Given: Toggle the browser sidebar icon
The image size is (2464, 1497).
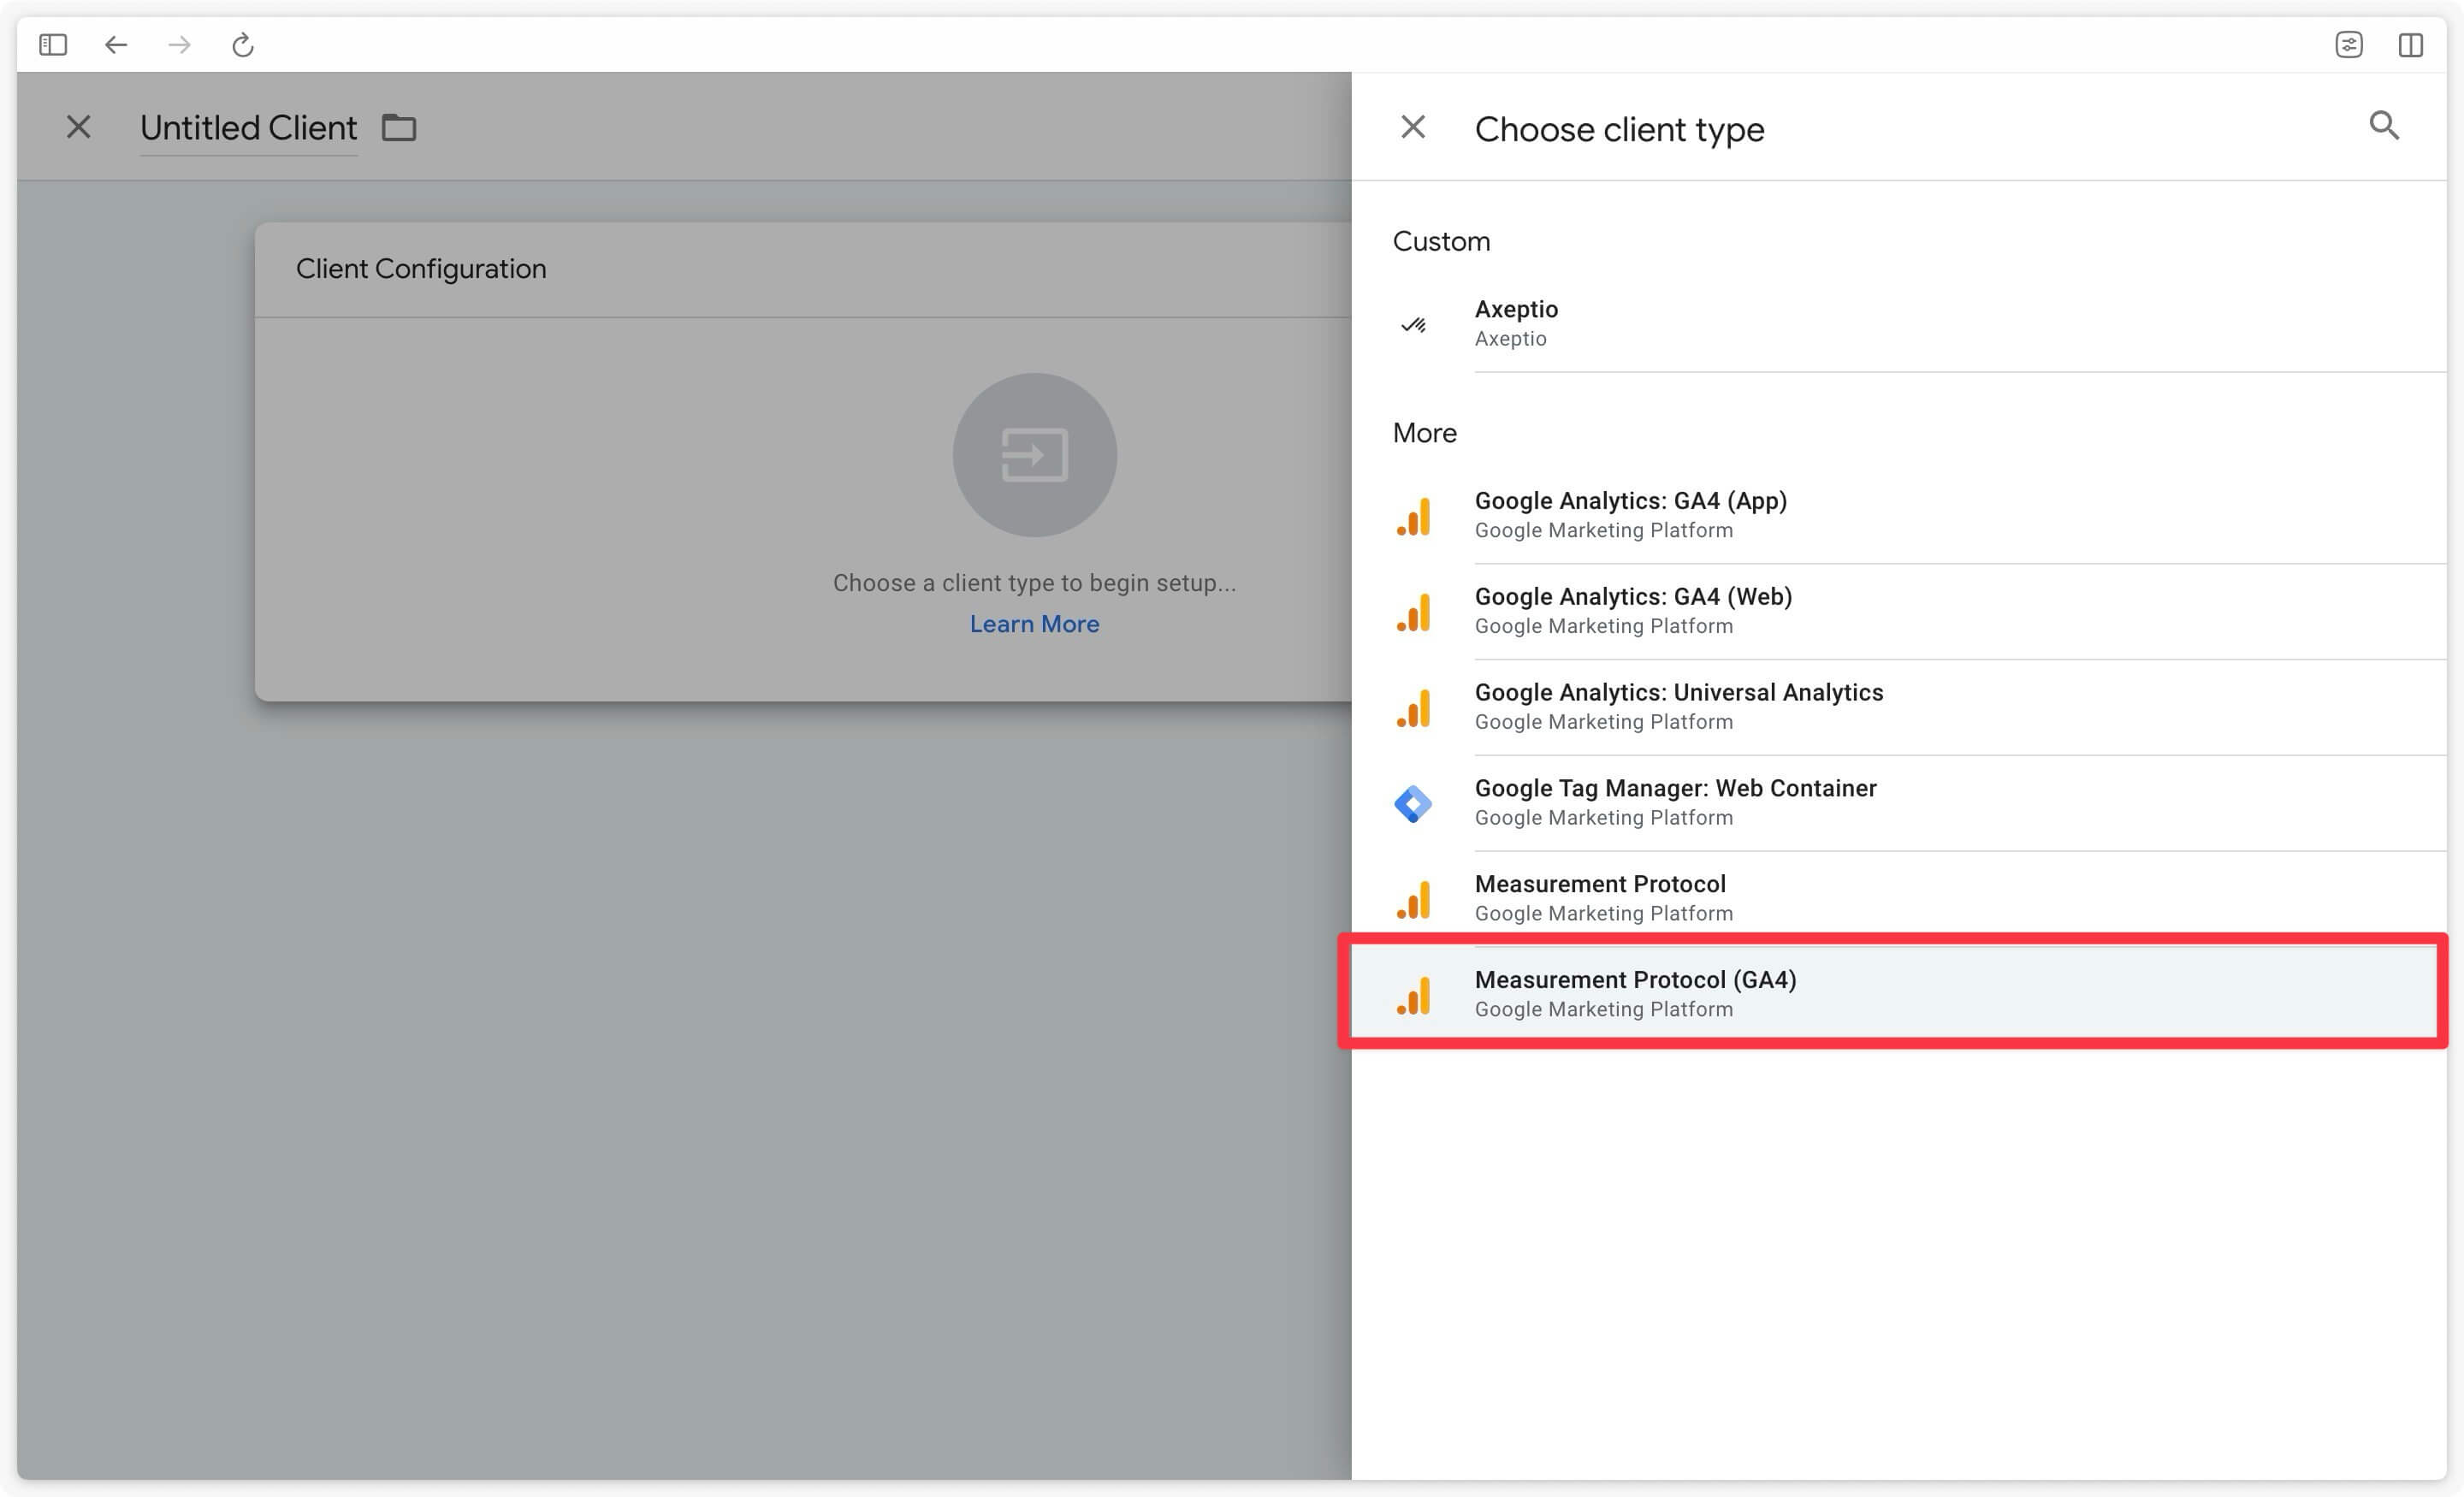Looking at the screenshot, I should (53, 45).
